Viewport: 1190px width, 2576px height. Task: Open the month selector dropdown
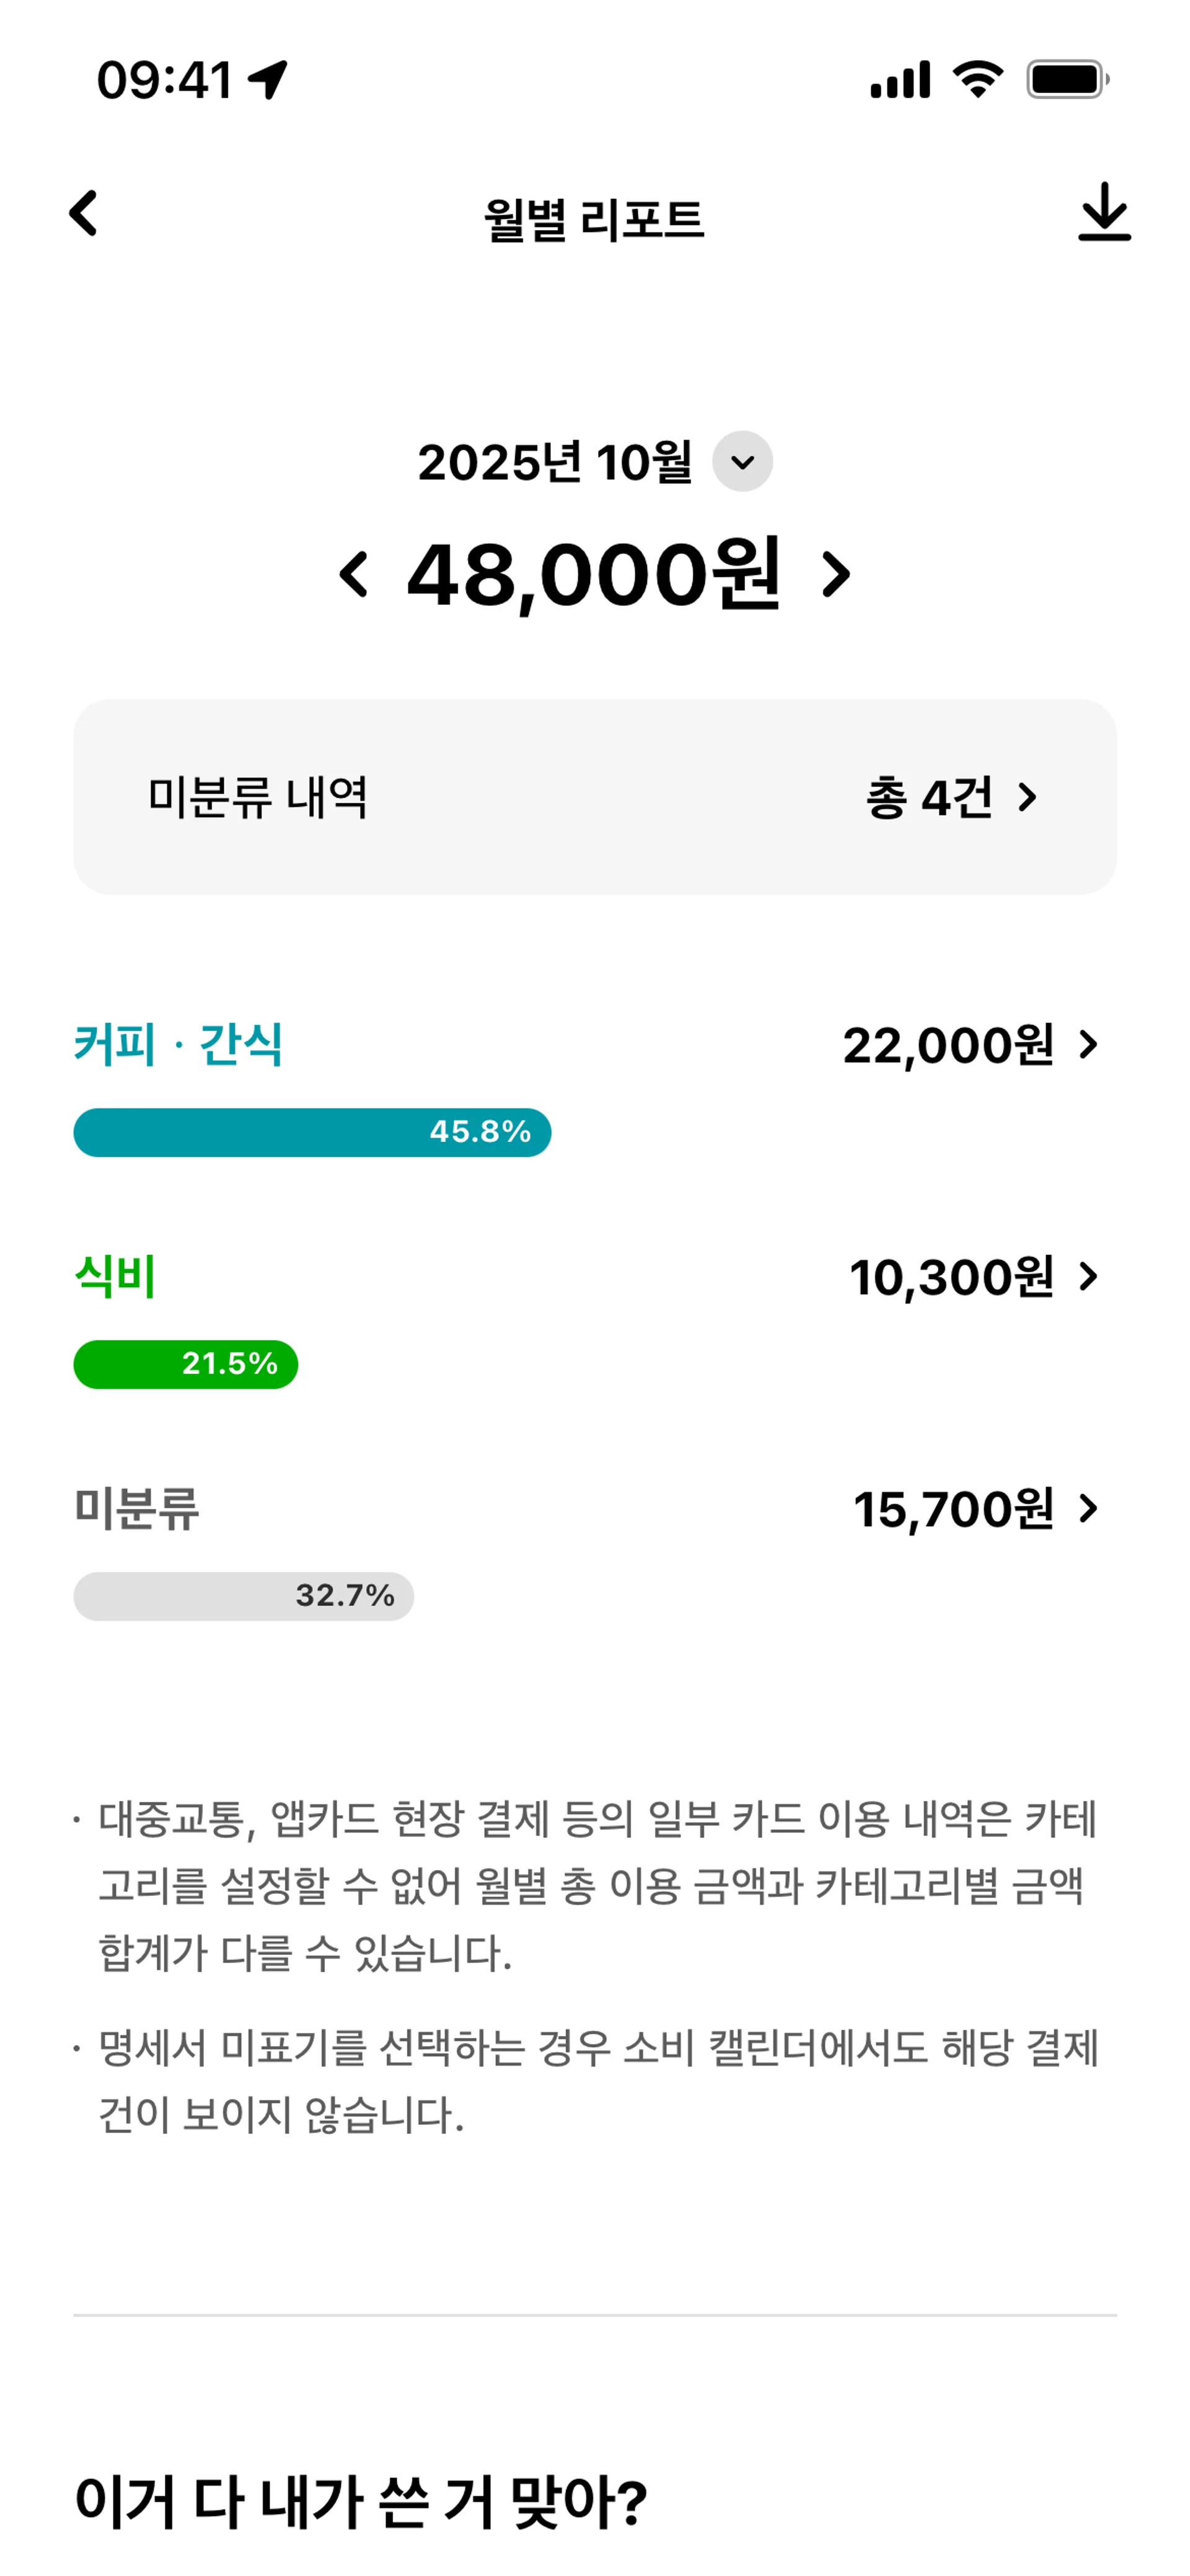pos(742,461)
